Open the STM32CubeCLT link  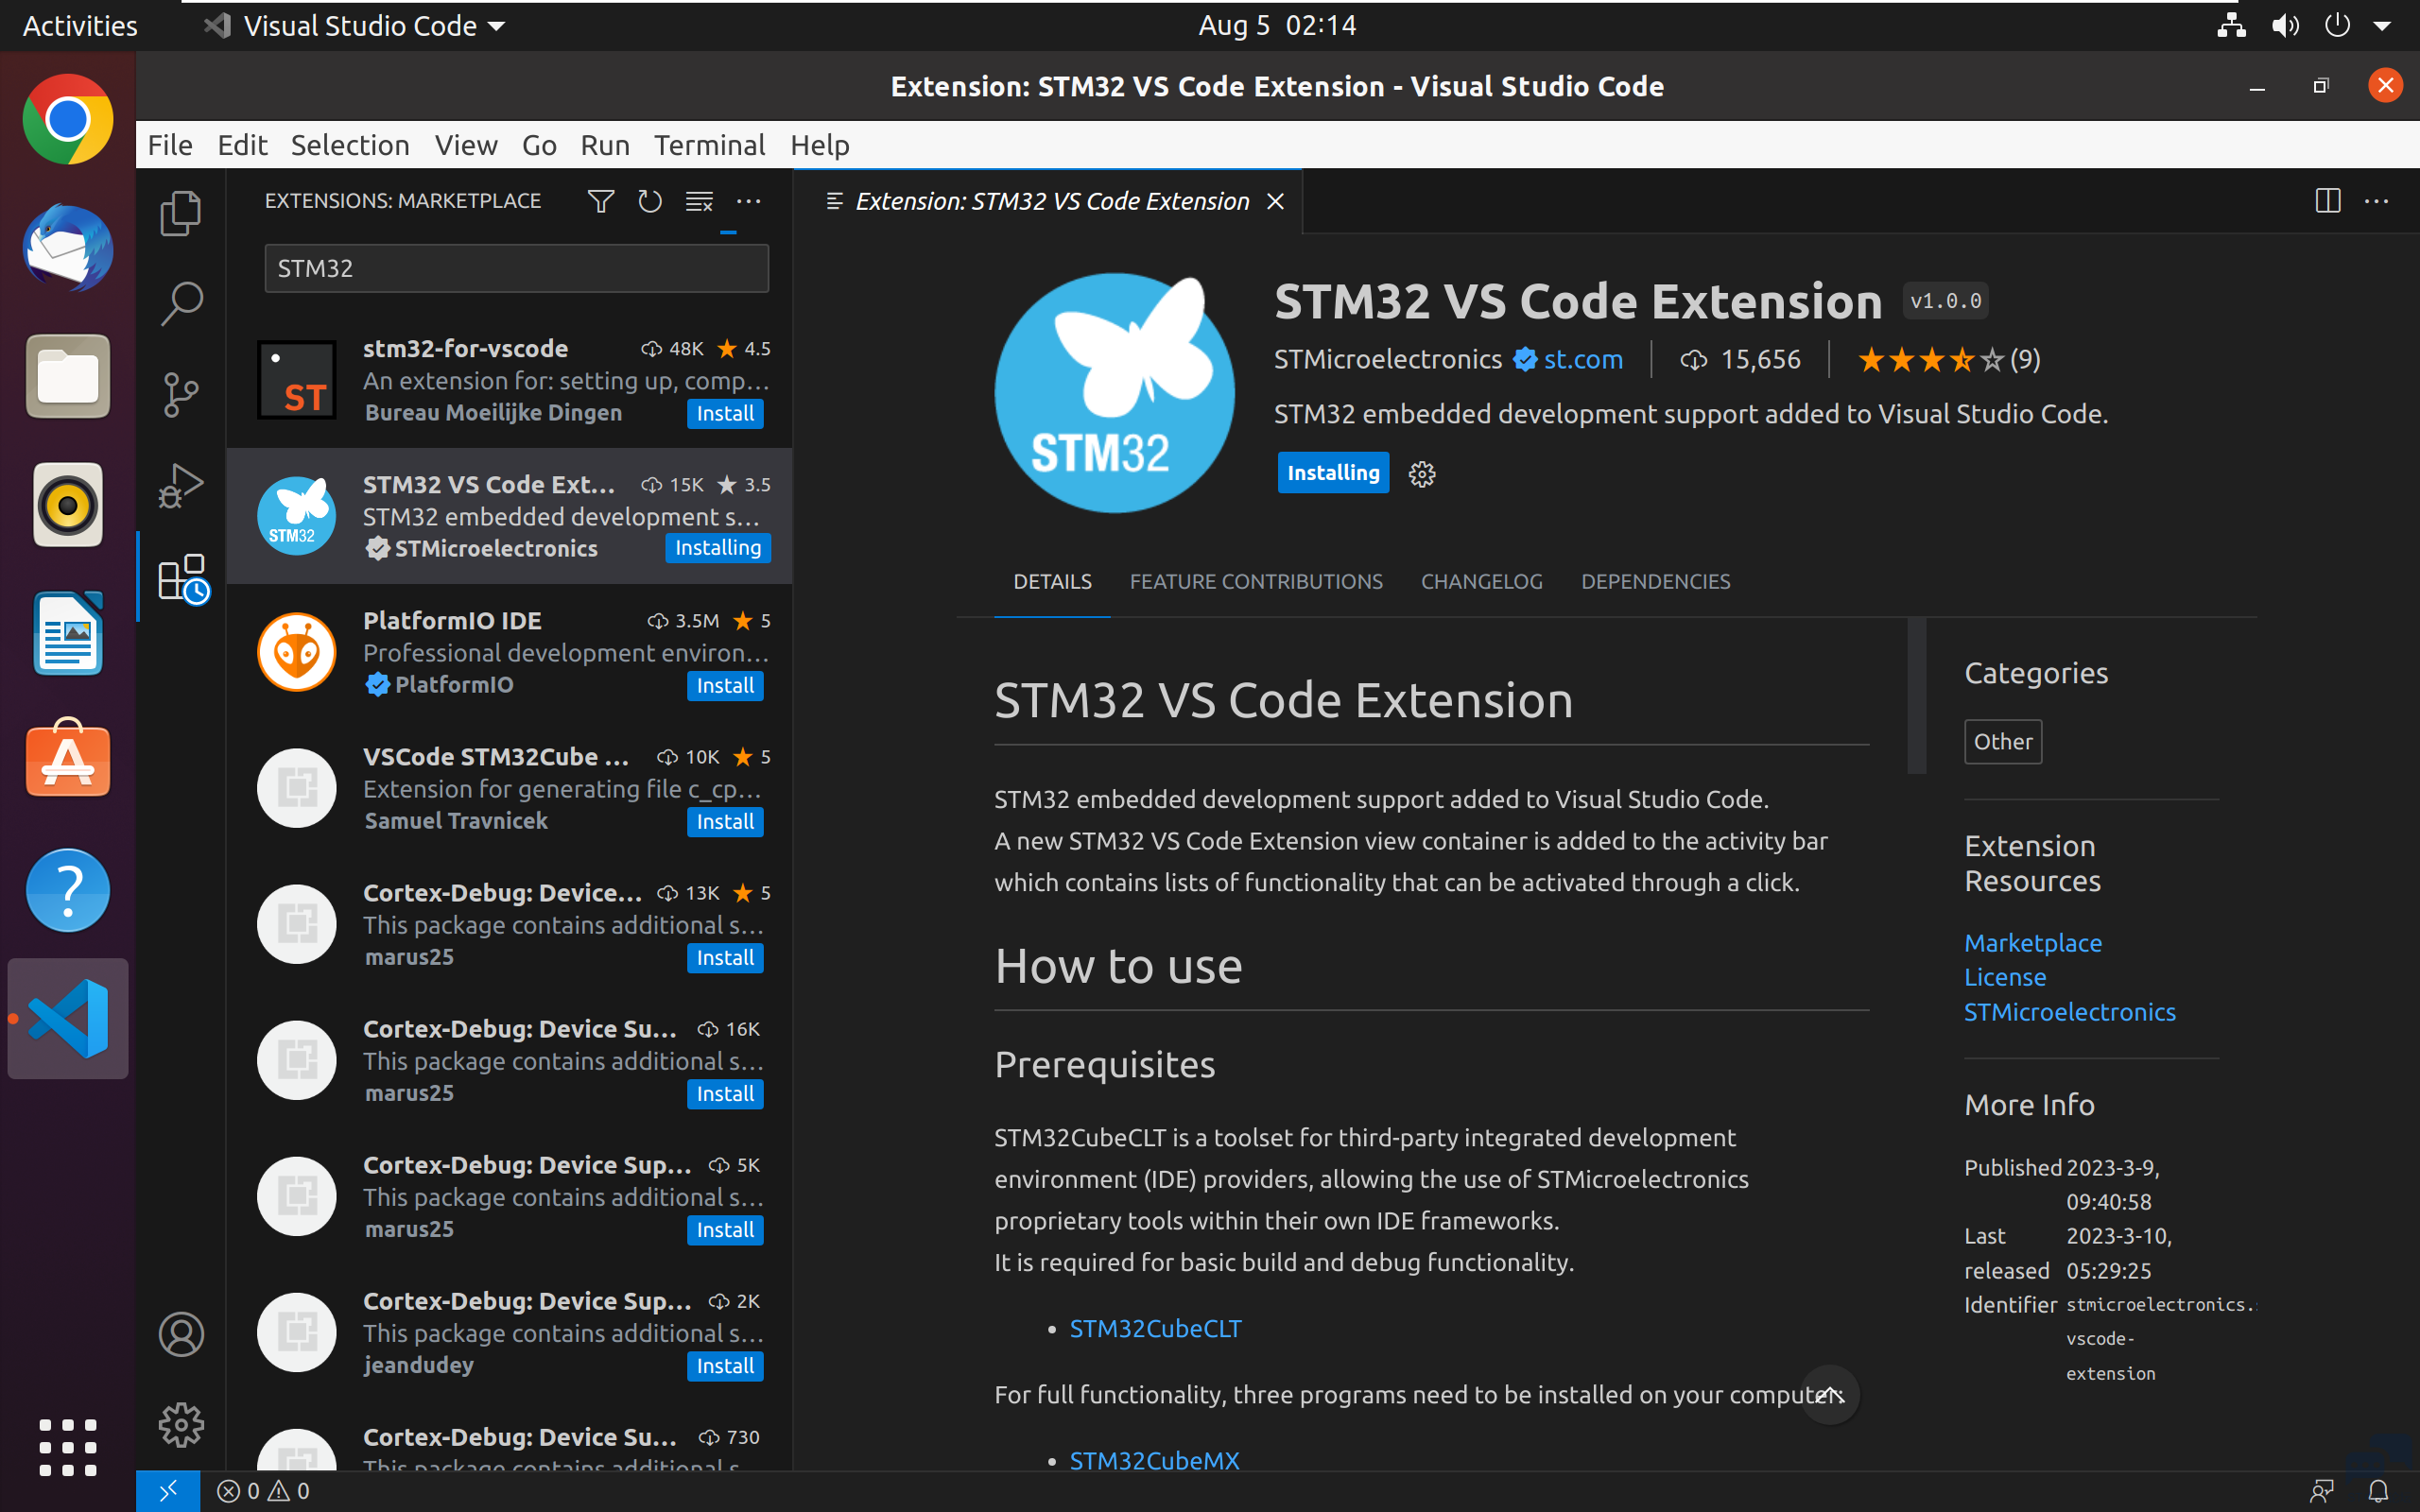[x=1155, y=1328]
